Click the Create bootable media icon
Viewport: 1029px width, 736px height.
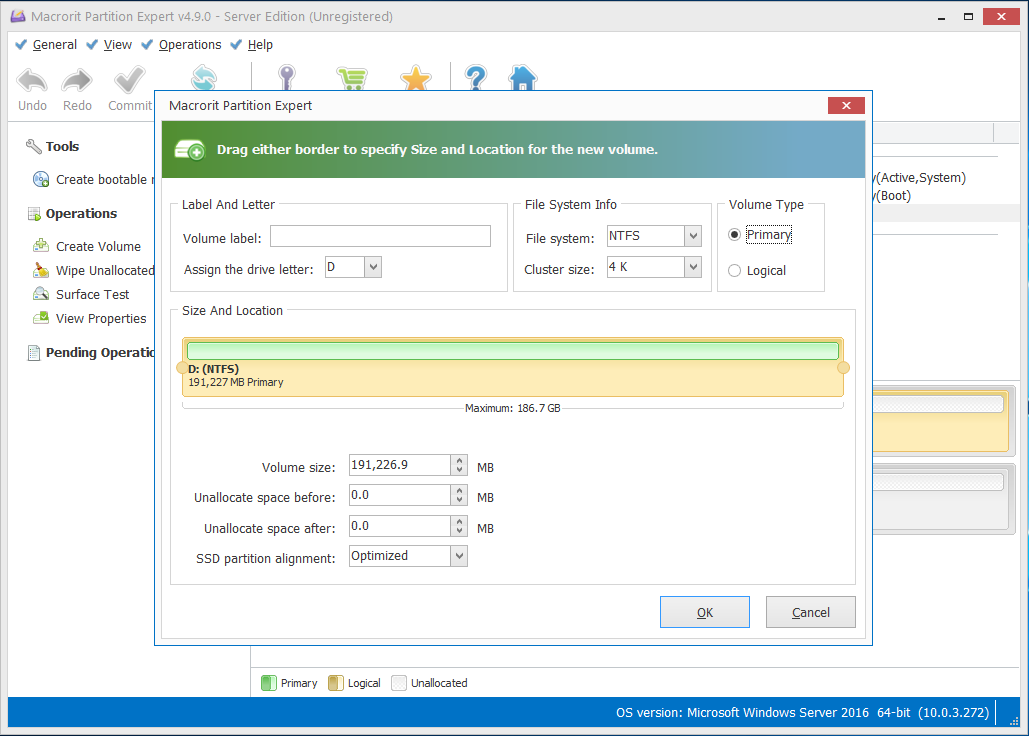41,179
